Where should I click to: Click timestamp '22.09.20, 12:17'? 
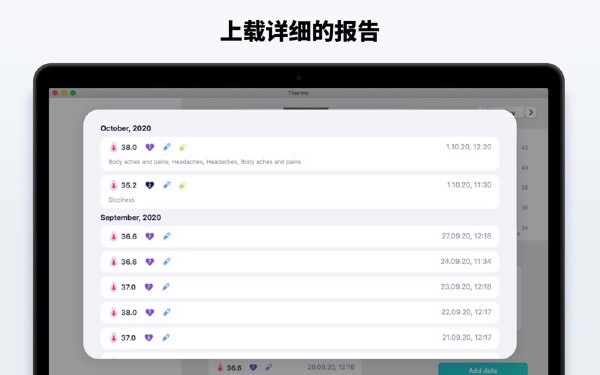click(466, 312)
